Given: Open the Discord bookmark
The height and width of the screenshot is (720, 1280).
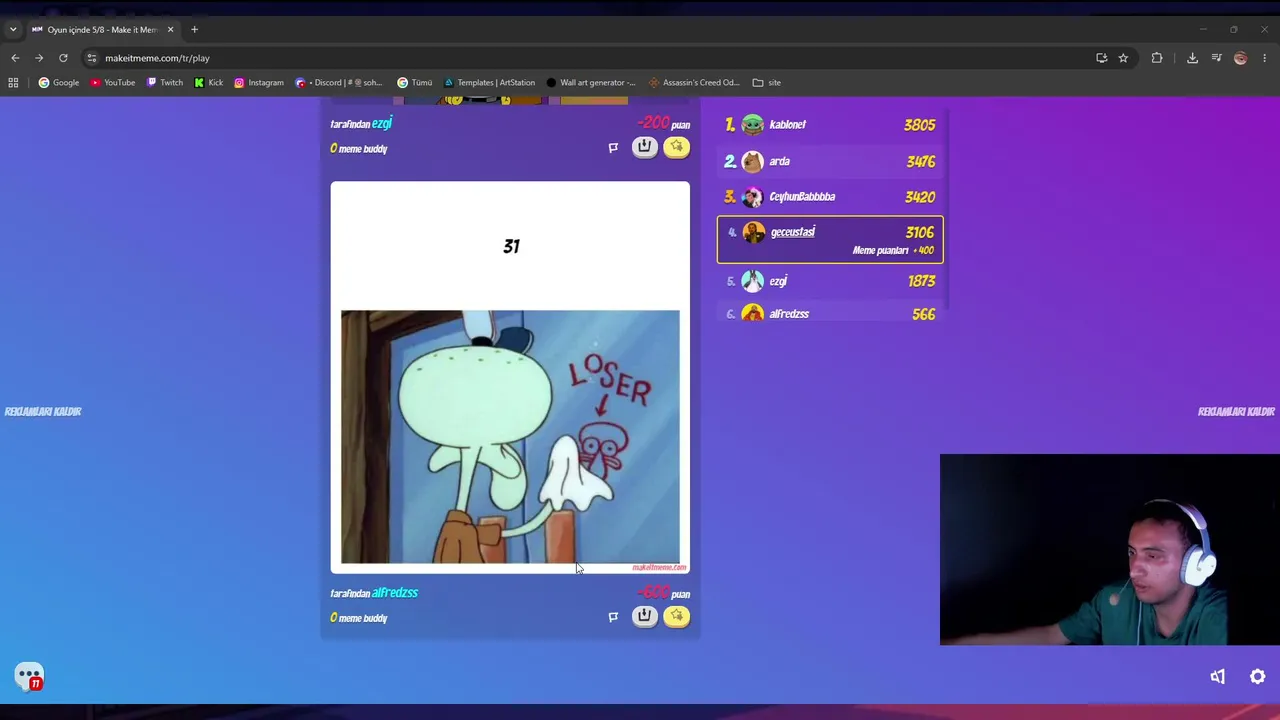Looking at the screenshot, I should coord(340,83).
